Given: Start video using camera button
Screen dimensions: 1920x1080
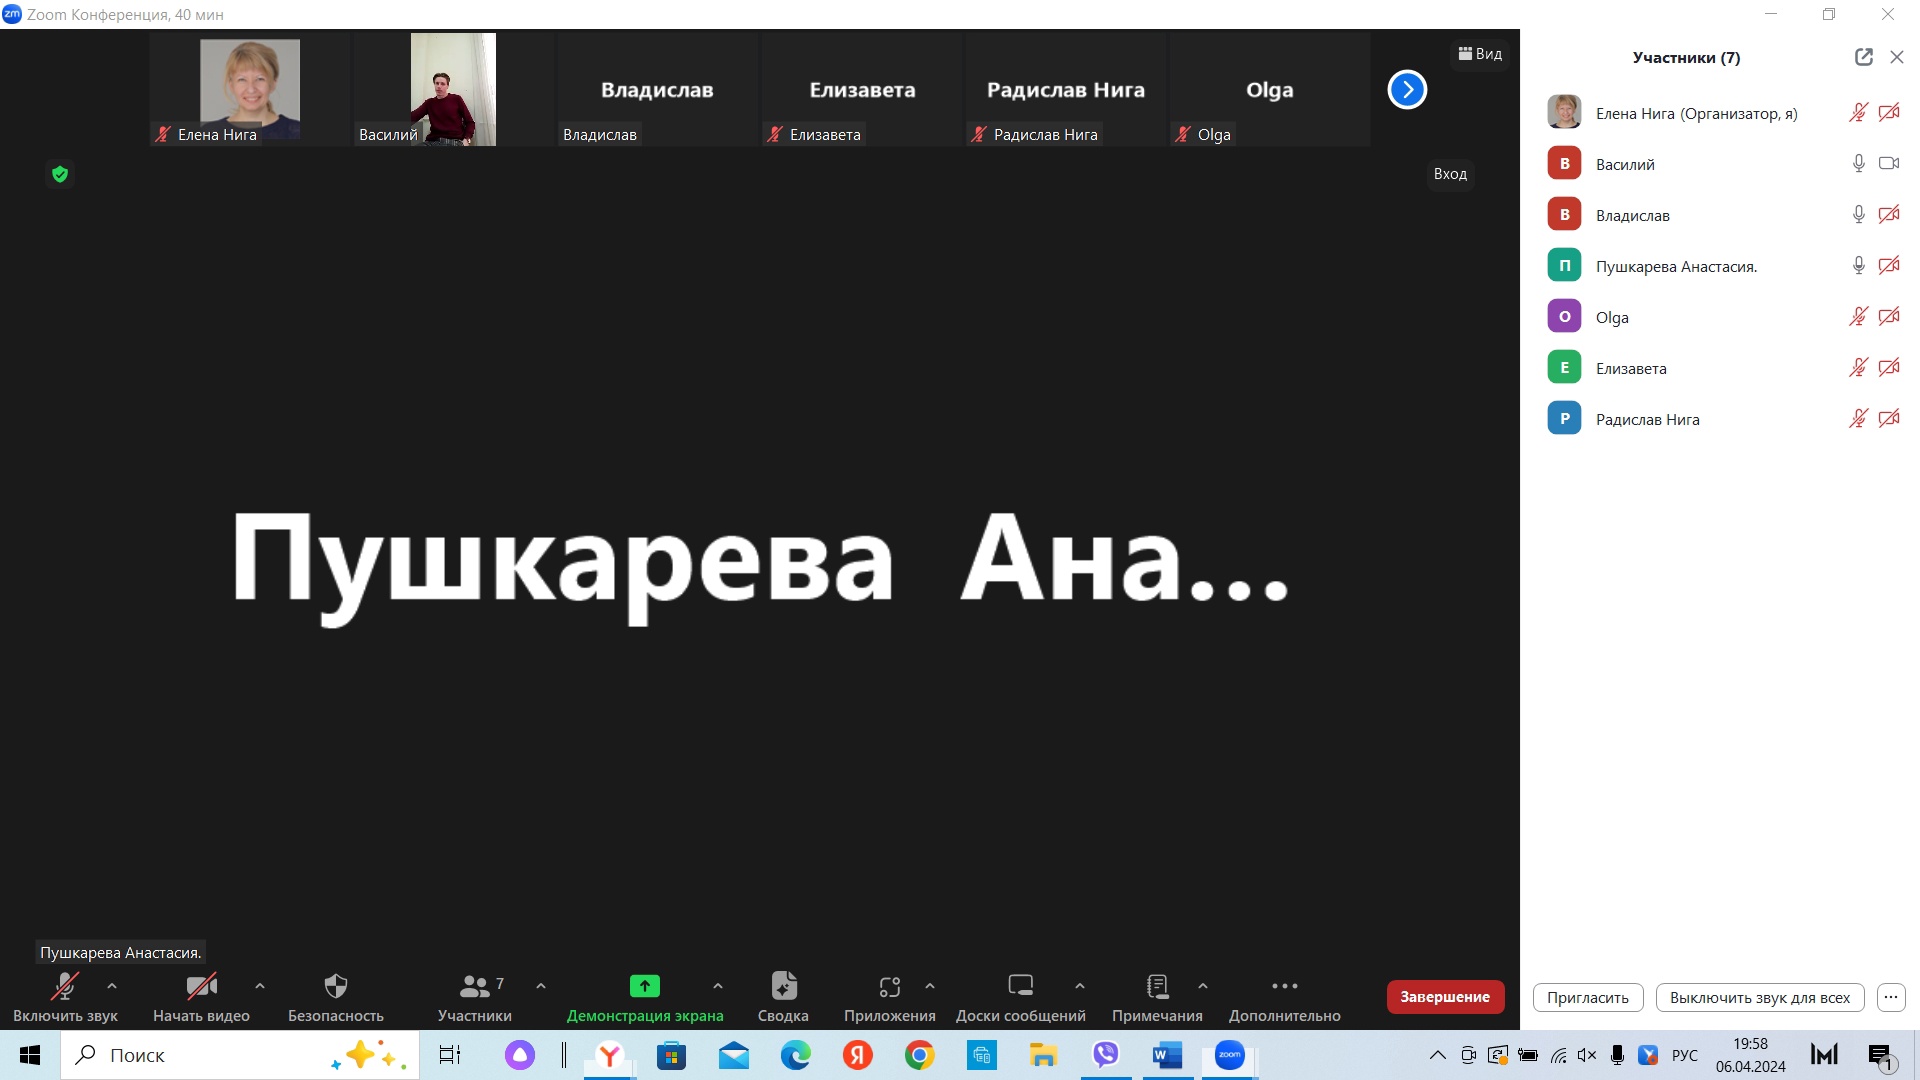Looking at the screenshot, I should point(201,987).
